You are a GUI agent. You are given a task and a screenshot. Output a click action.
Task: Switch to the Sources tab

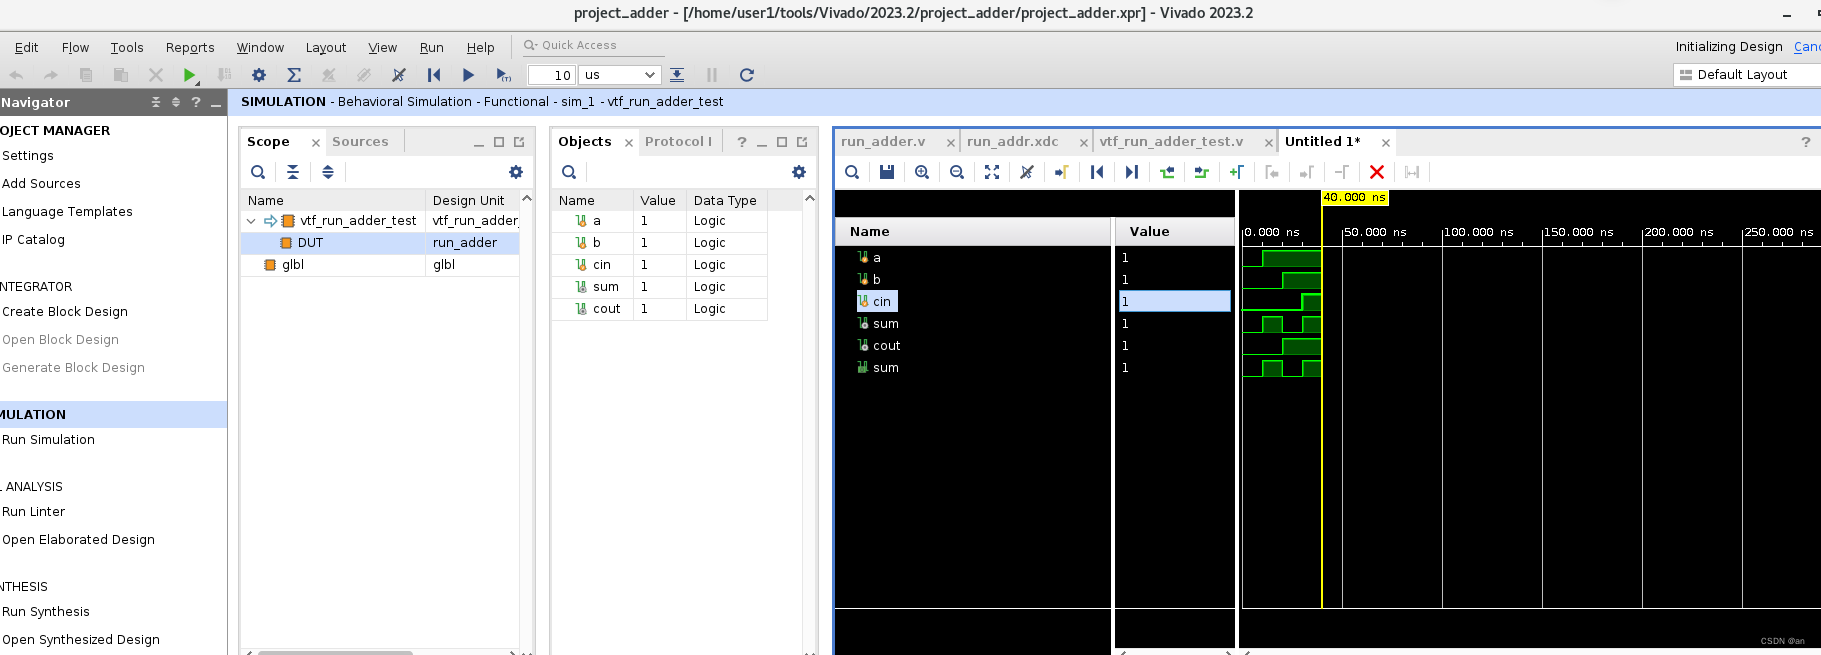(x=360, y=142)
